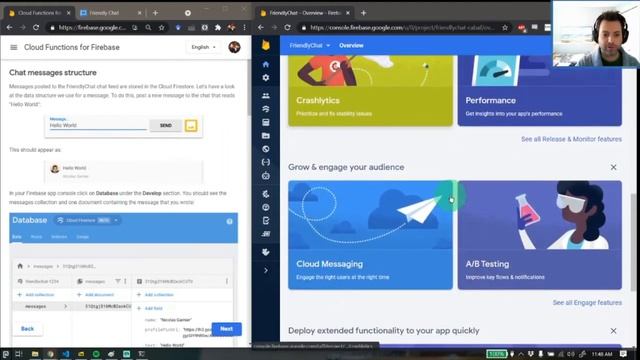Select the Overview tab in console header
The width and height of the screenshot is (640, 360).
tap(351, 46)
